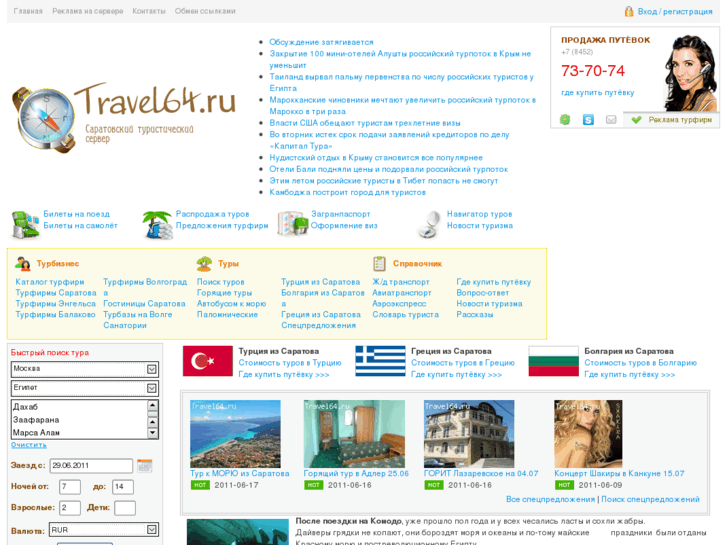Click the Travel64.ru compass logo

124,117
